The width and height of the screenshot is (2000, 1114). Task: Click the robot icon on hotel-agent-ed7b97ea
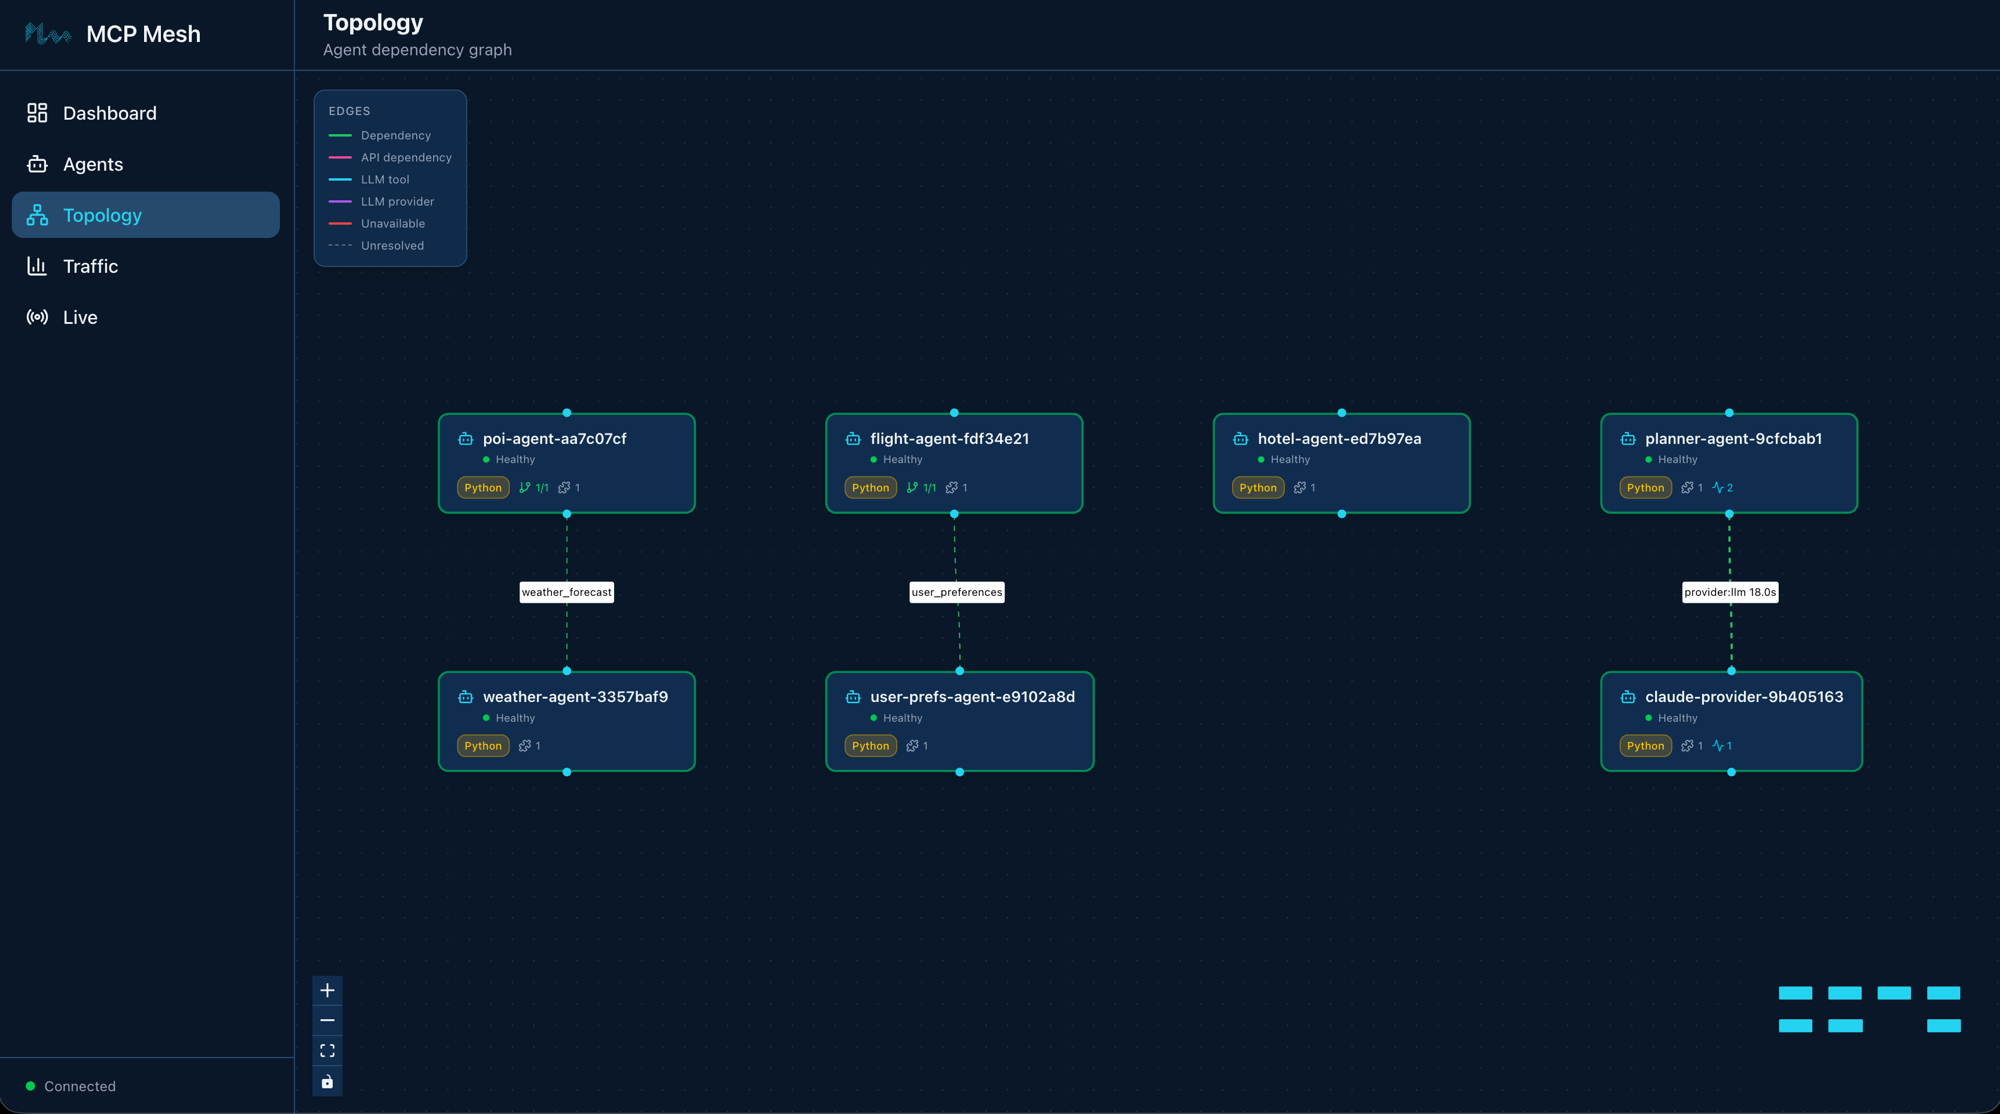coord(1240,438)
